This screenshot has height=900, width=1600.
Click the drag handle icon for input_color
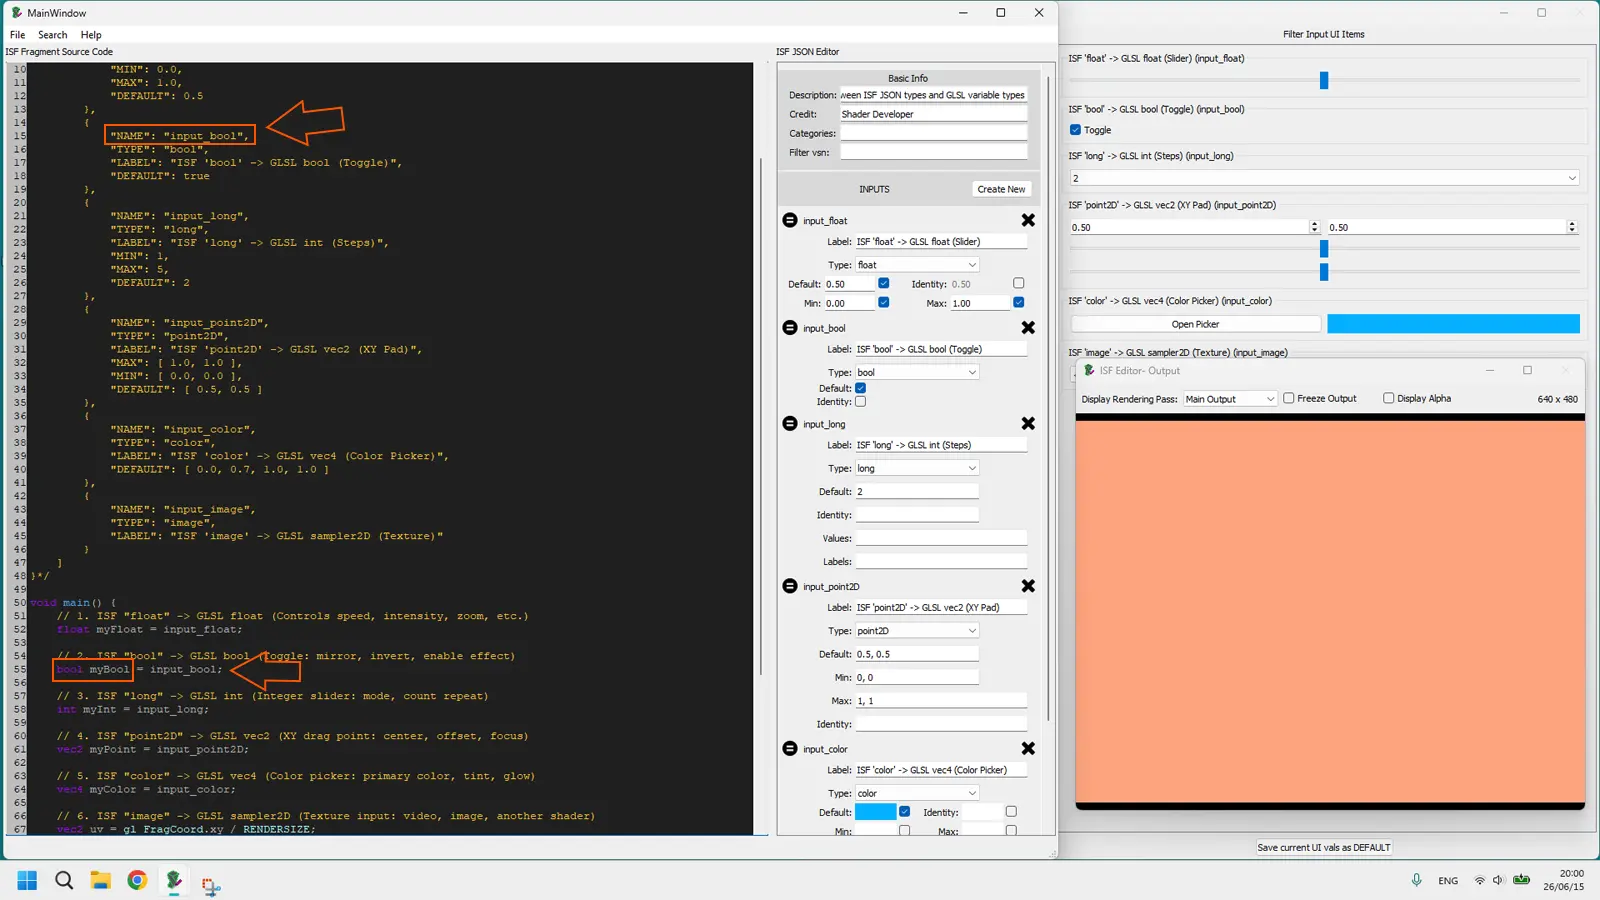[x=790, y=748]
